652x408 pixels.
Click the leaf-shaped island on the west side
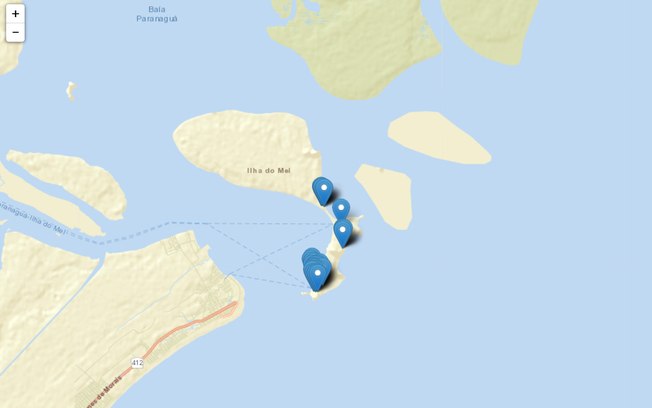[x=69, y=183]
